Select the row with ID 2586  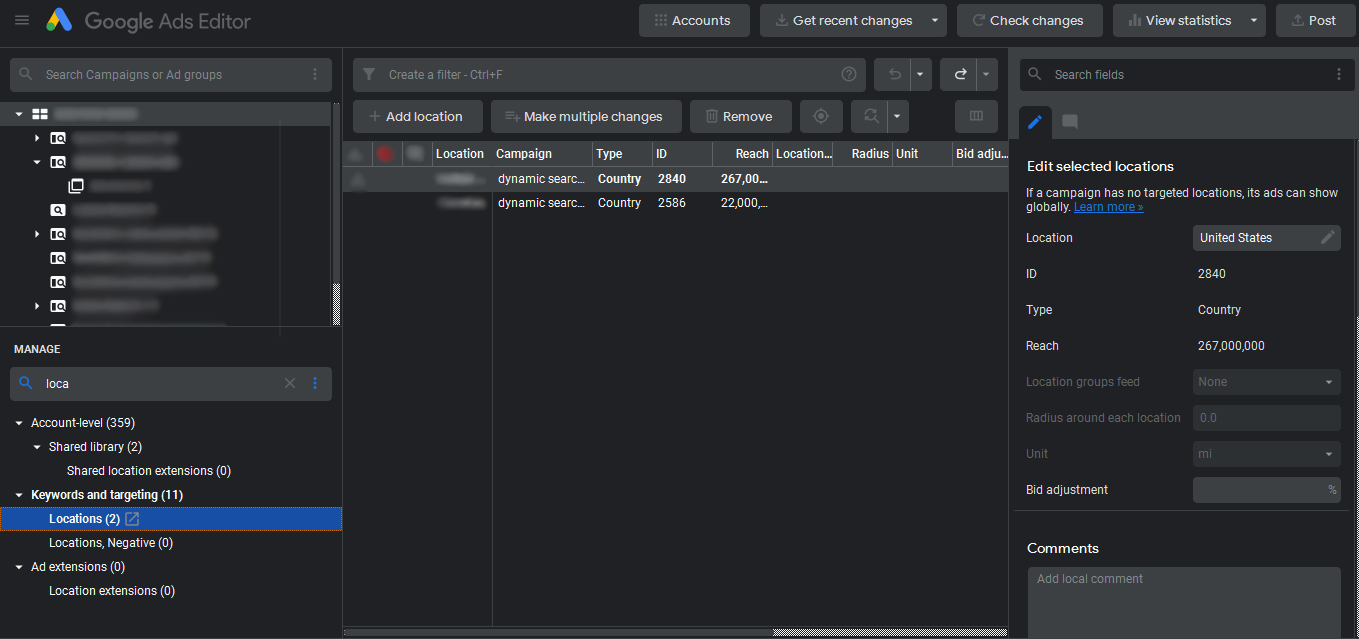675,203
